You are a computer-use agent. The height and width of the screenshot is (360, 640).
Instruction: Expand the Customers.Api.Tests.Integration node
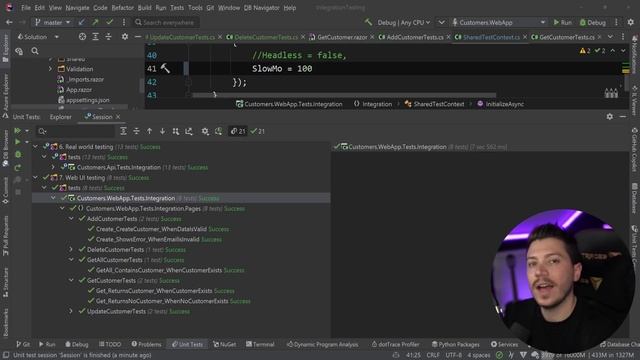[53, 167]
